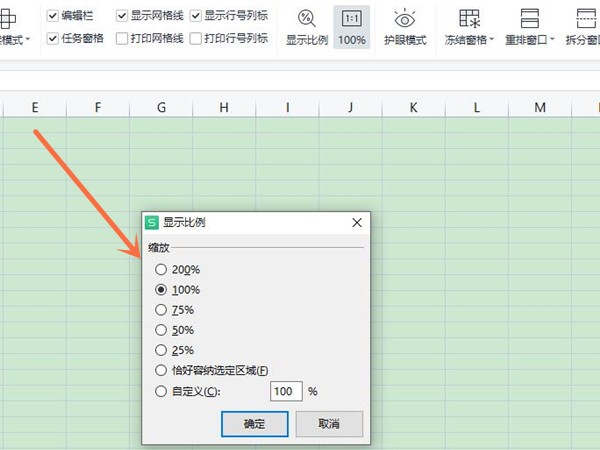Screen dimensions: 600x450
Task: Click the custom zoom percentage input field
Action: 285,391
